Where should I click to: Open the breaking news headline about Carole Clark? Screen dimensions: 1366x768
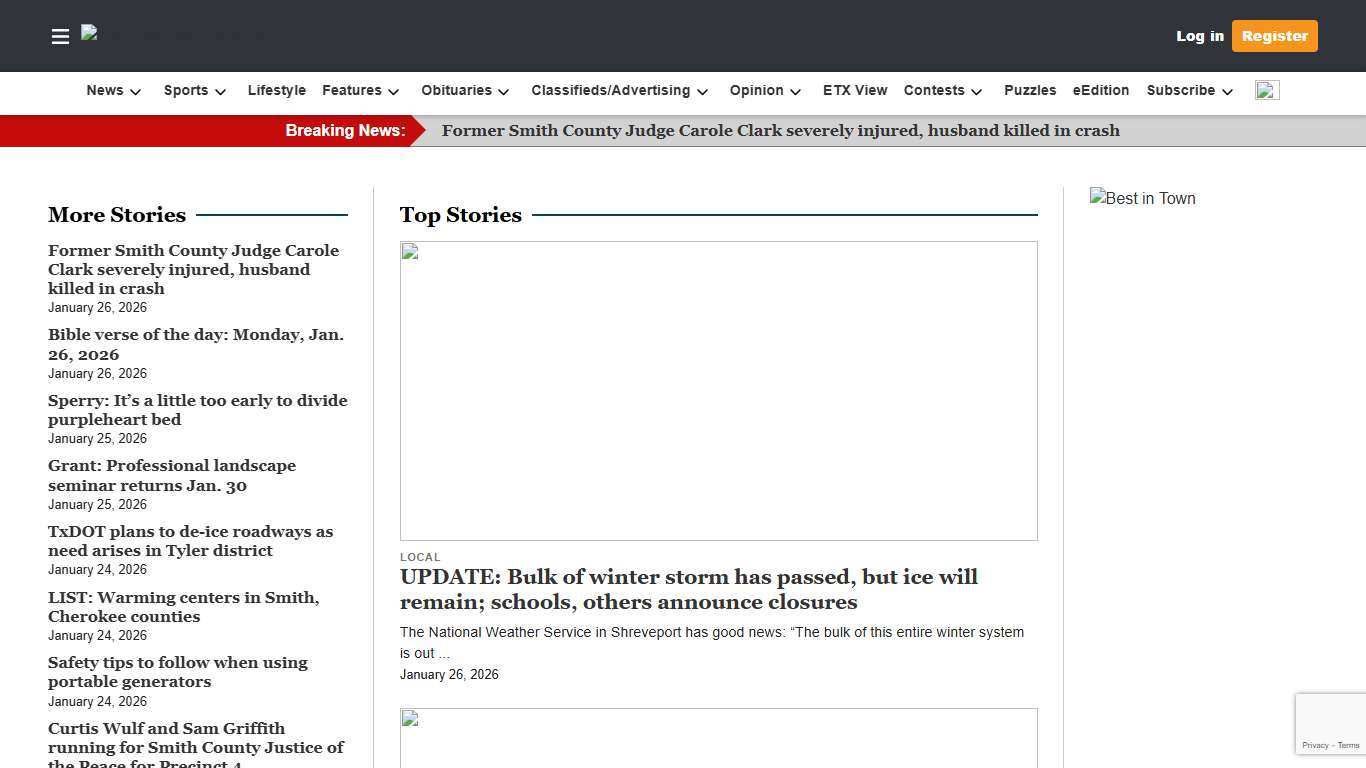click(780, 131)
